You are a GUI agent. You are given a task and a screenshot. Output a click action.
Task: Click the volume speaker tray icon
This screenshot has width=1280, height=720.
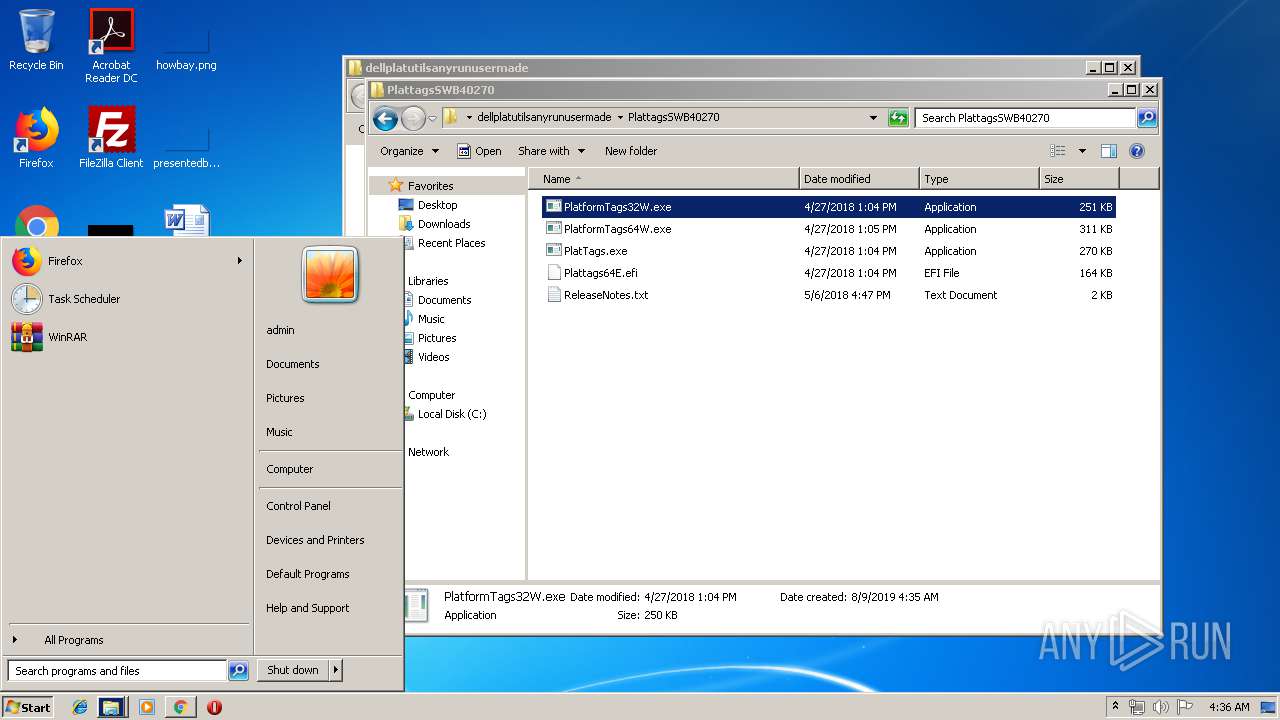coord(1161,707)
